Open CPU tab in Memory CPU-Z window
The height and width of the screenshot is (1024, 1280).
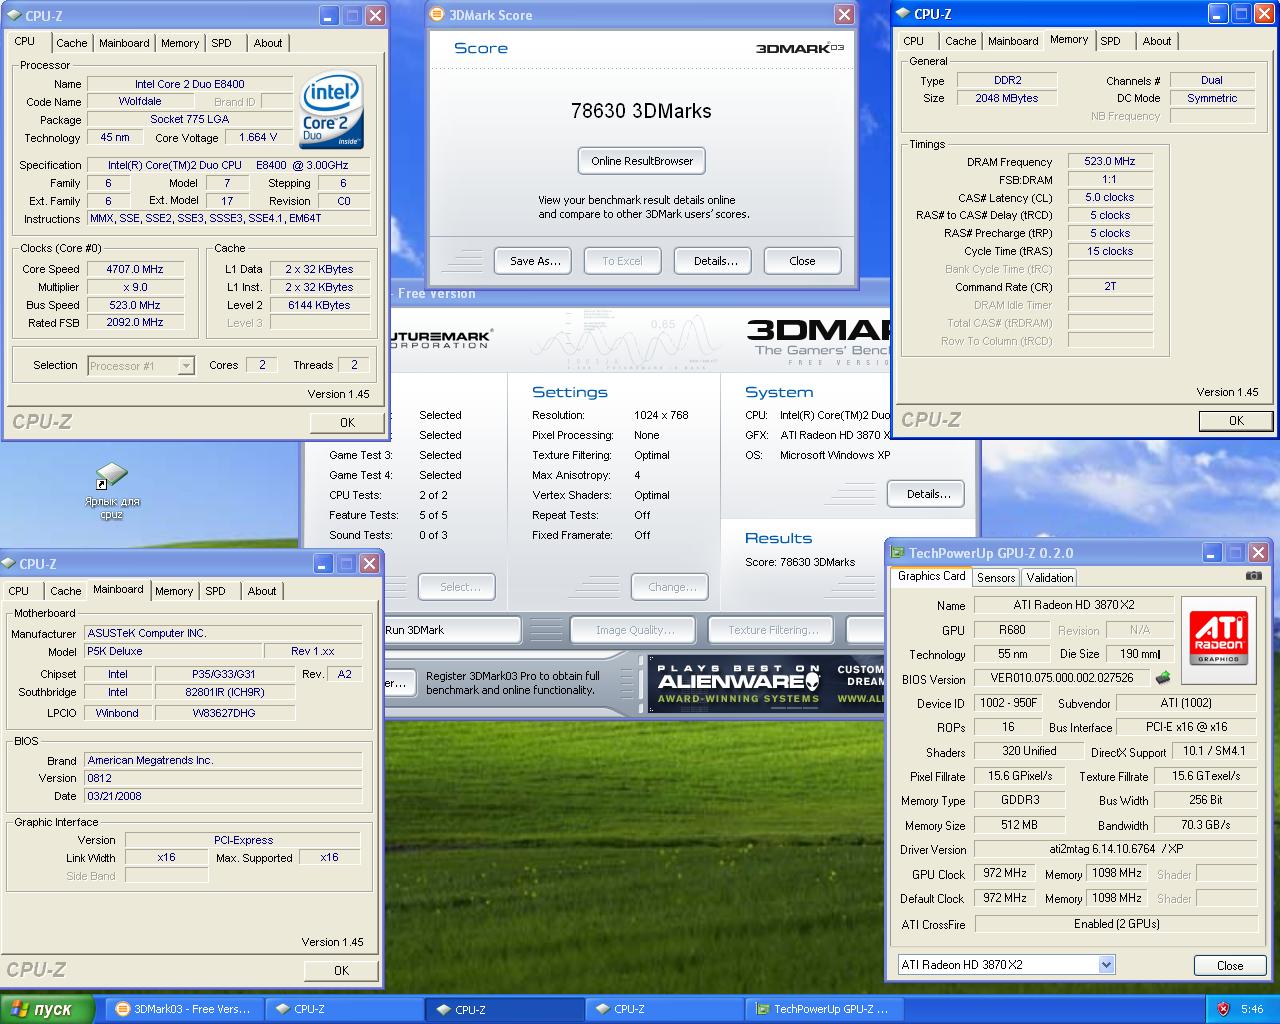tap(914, 41)
